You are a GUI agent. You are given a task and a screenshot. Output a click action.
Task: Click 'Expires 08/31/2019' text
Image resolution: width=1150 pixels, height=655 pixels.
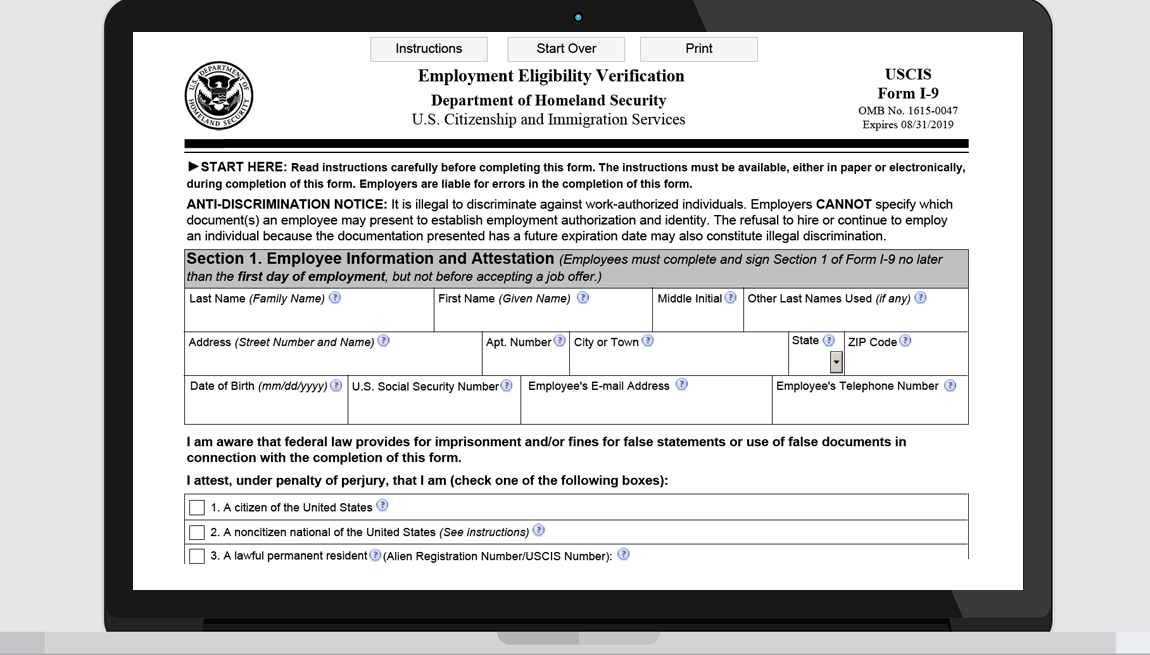908,125
